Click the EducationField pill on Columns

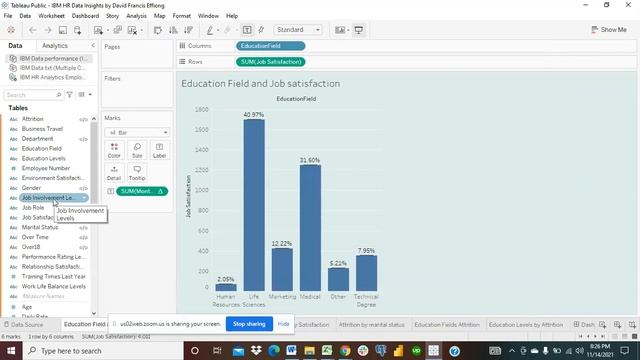tap(271, 46)
